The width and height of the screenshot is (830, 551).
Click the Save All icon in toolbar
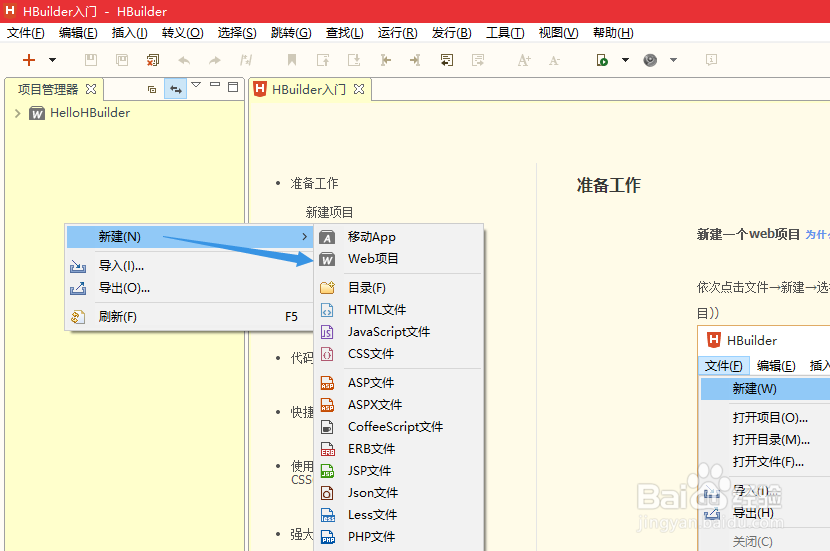click(122, 60)
